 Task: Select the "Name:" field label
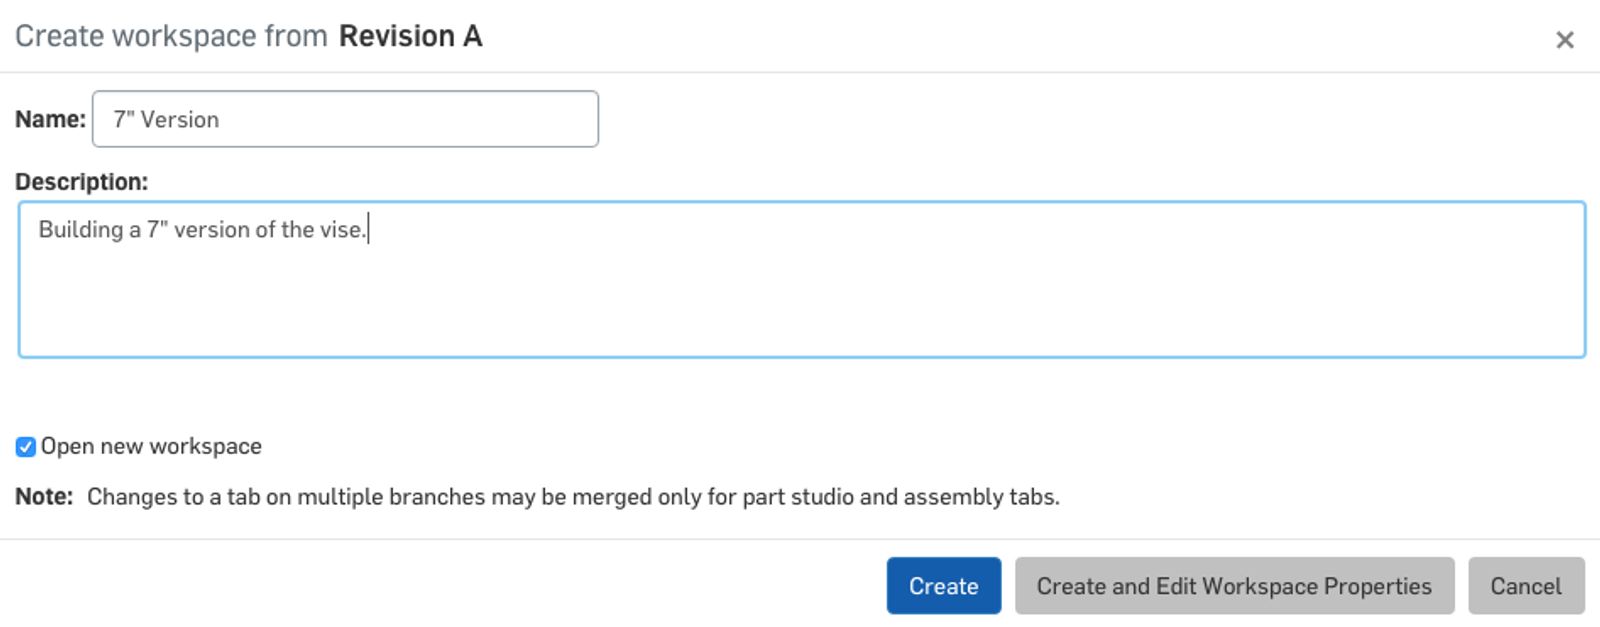[50, 120]
